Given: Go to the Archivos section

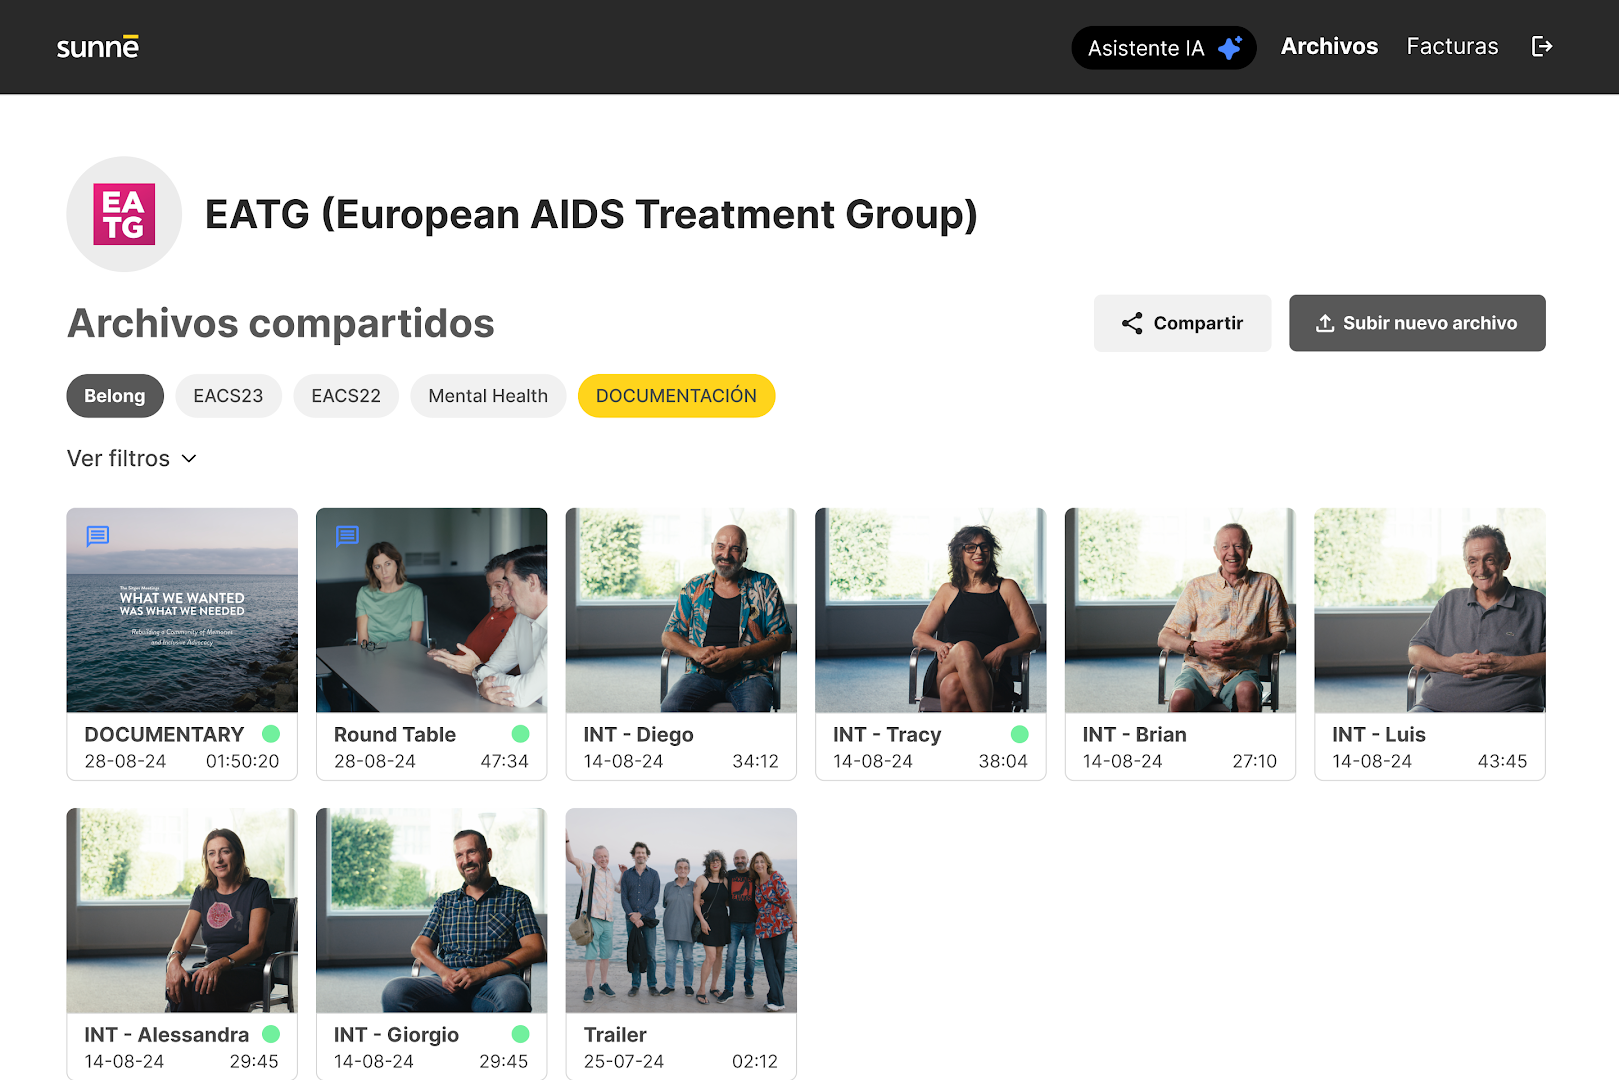Looking at the screenshot, I should click(1329, 46).
